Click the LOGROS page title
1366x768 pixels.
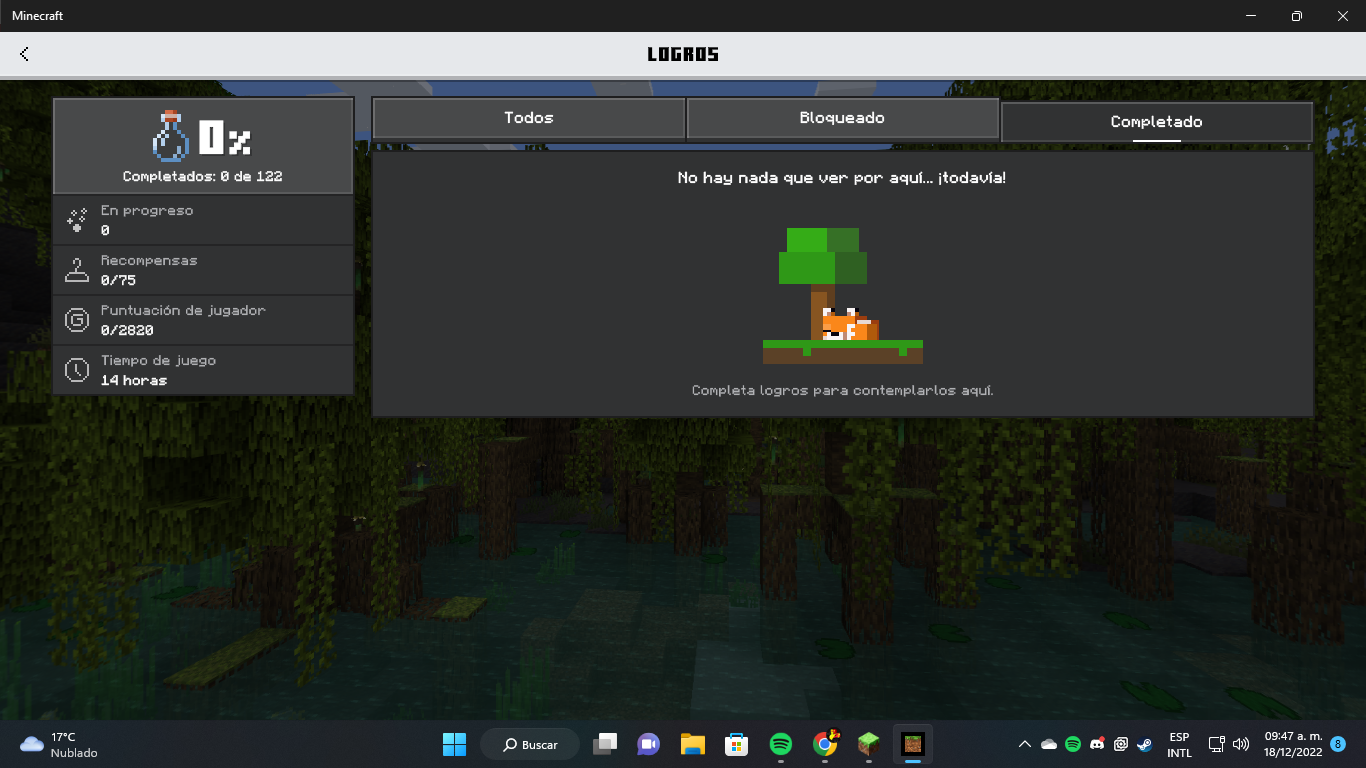click(683, 54)
